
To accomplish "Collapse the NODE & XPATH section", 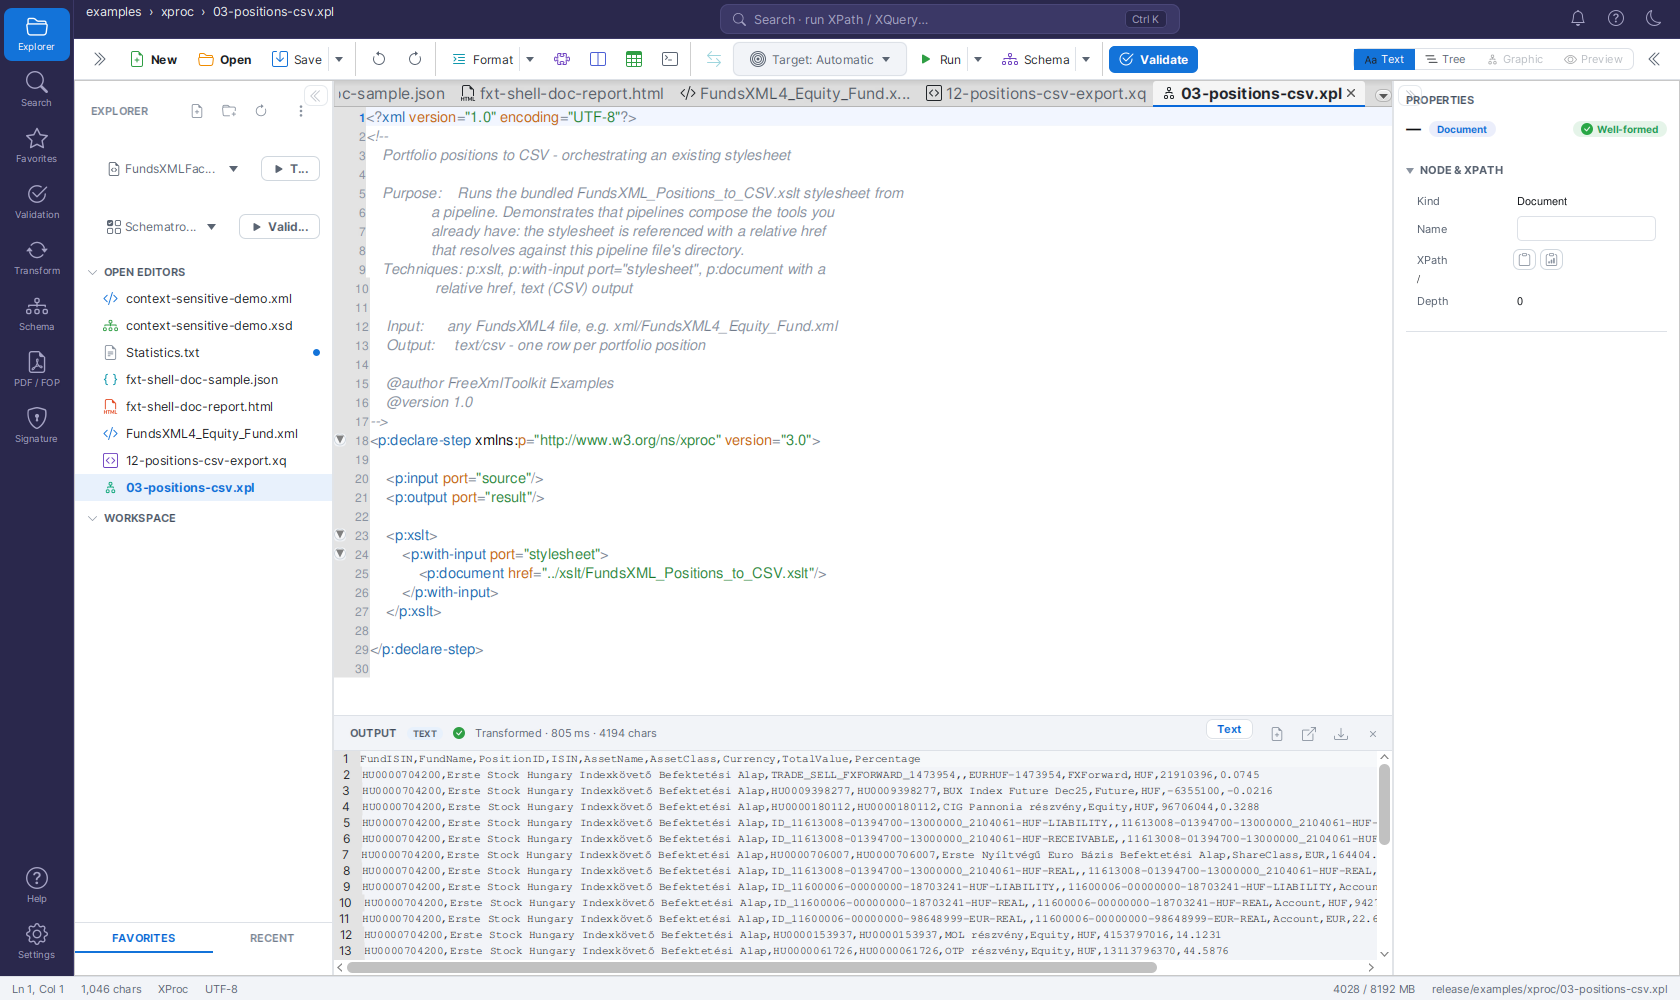I will coord(1410,170).
